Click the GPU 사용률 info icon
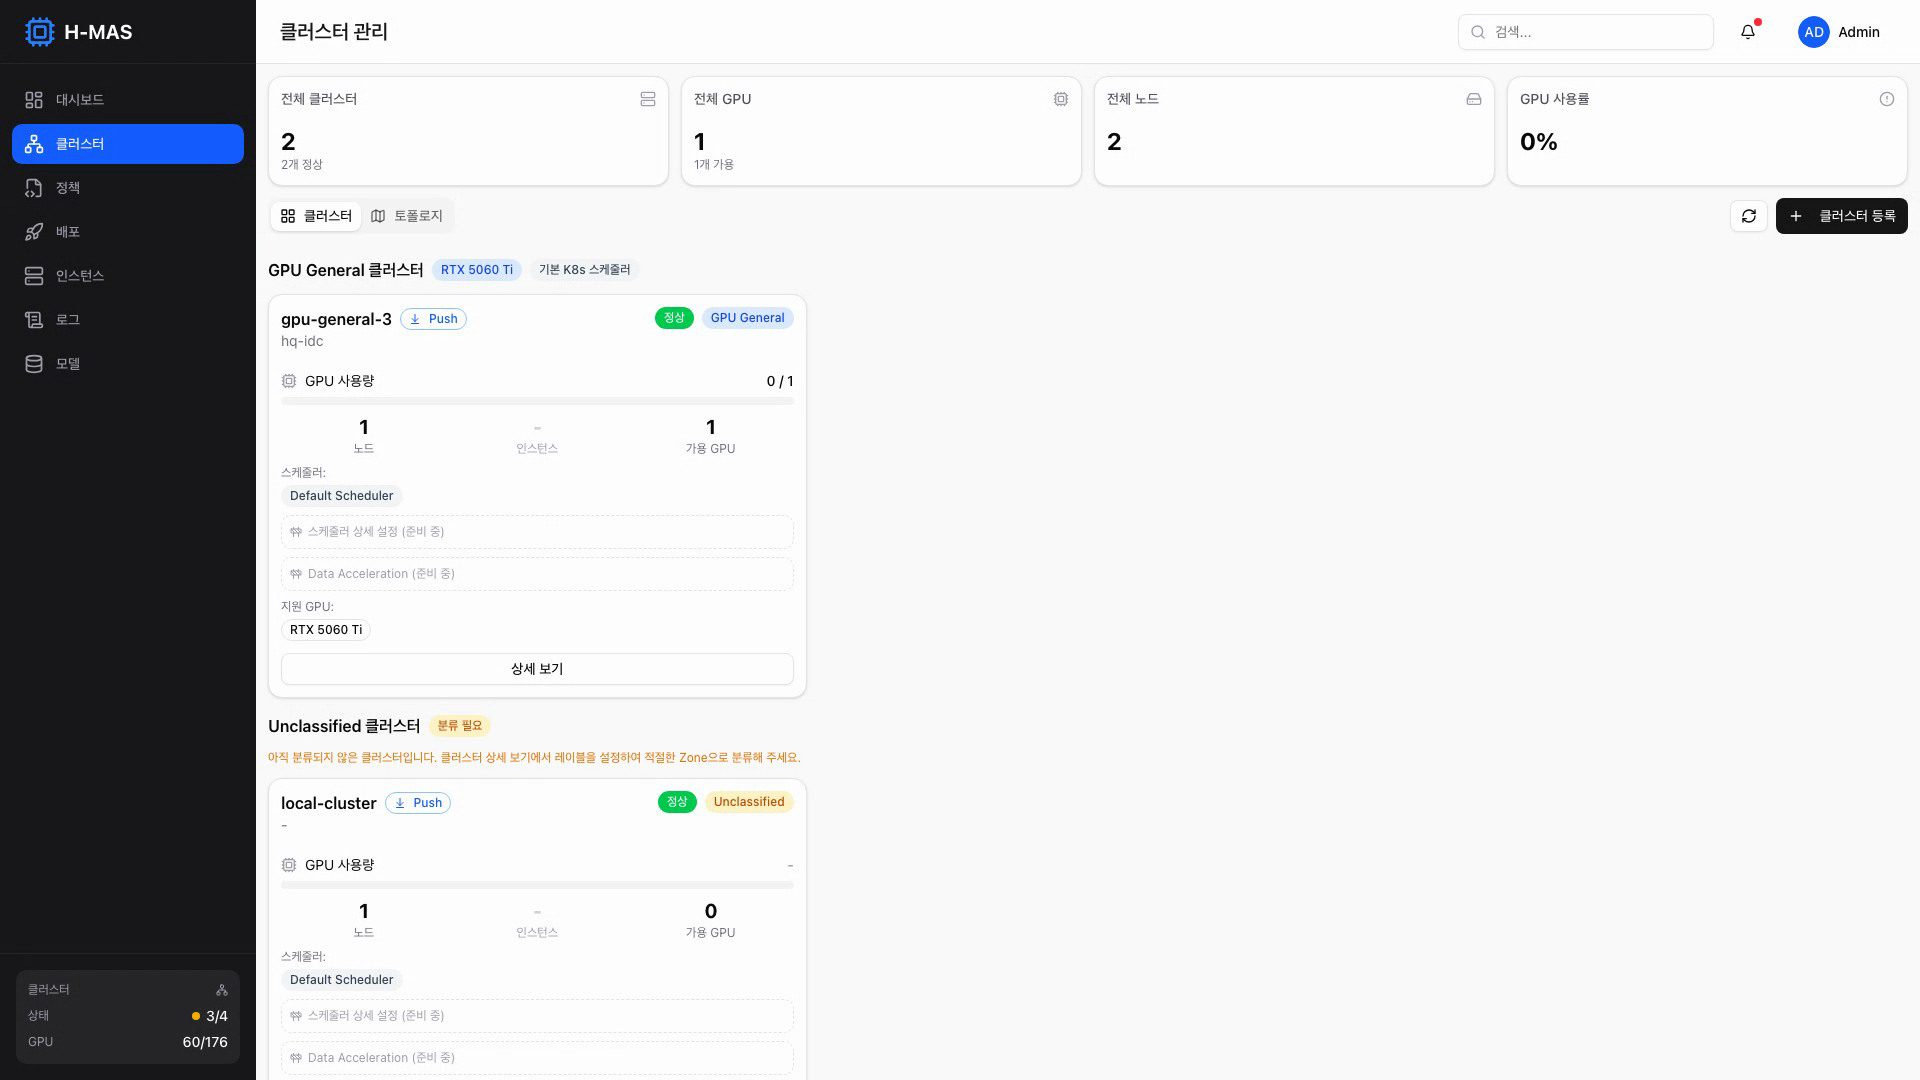 (x=1886, y=99)
